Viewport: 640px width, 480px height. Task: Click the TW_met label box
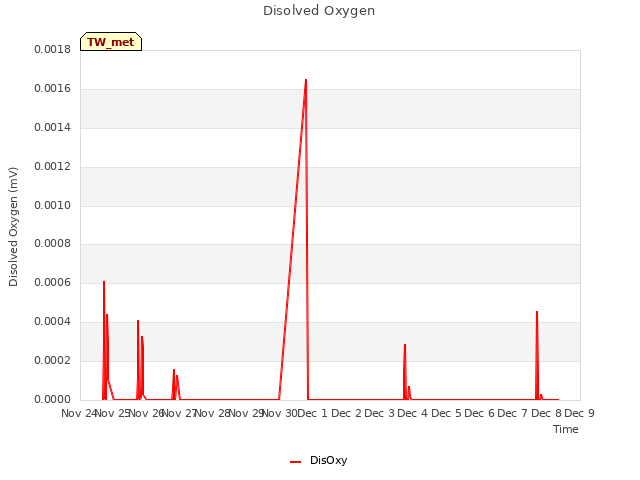pos(111,42)
